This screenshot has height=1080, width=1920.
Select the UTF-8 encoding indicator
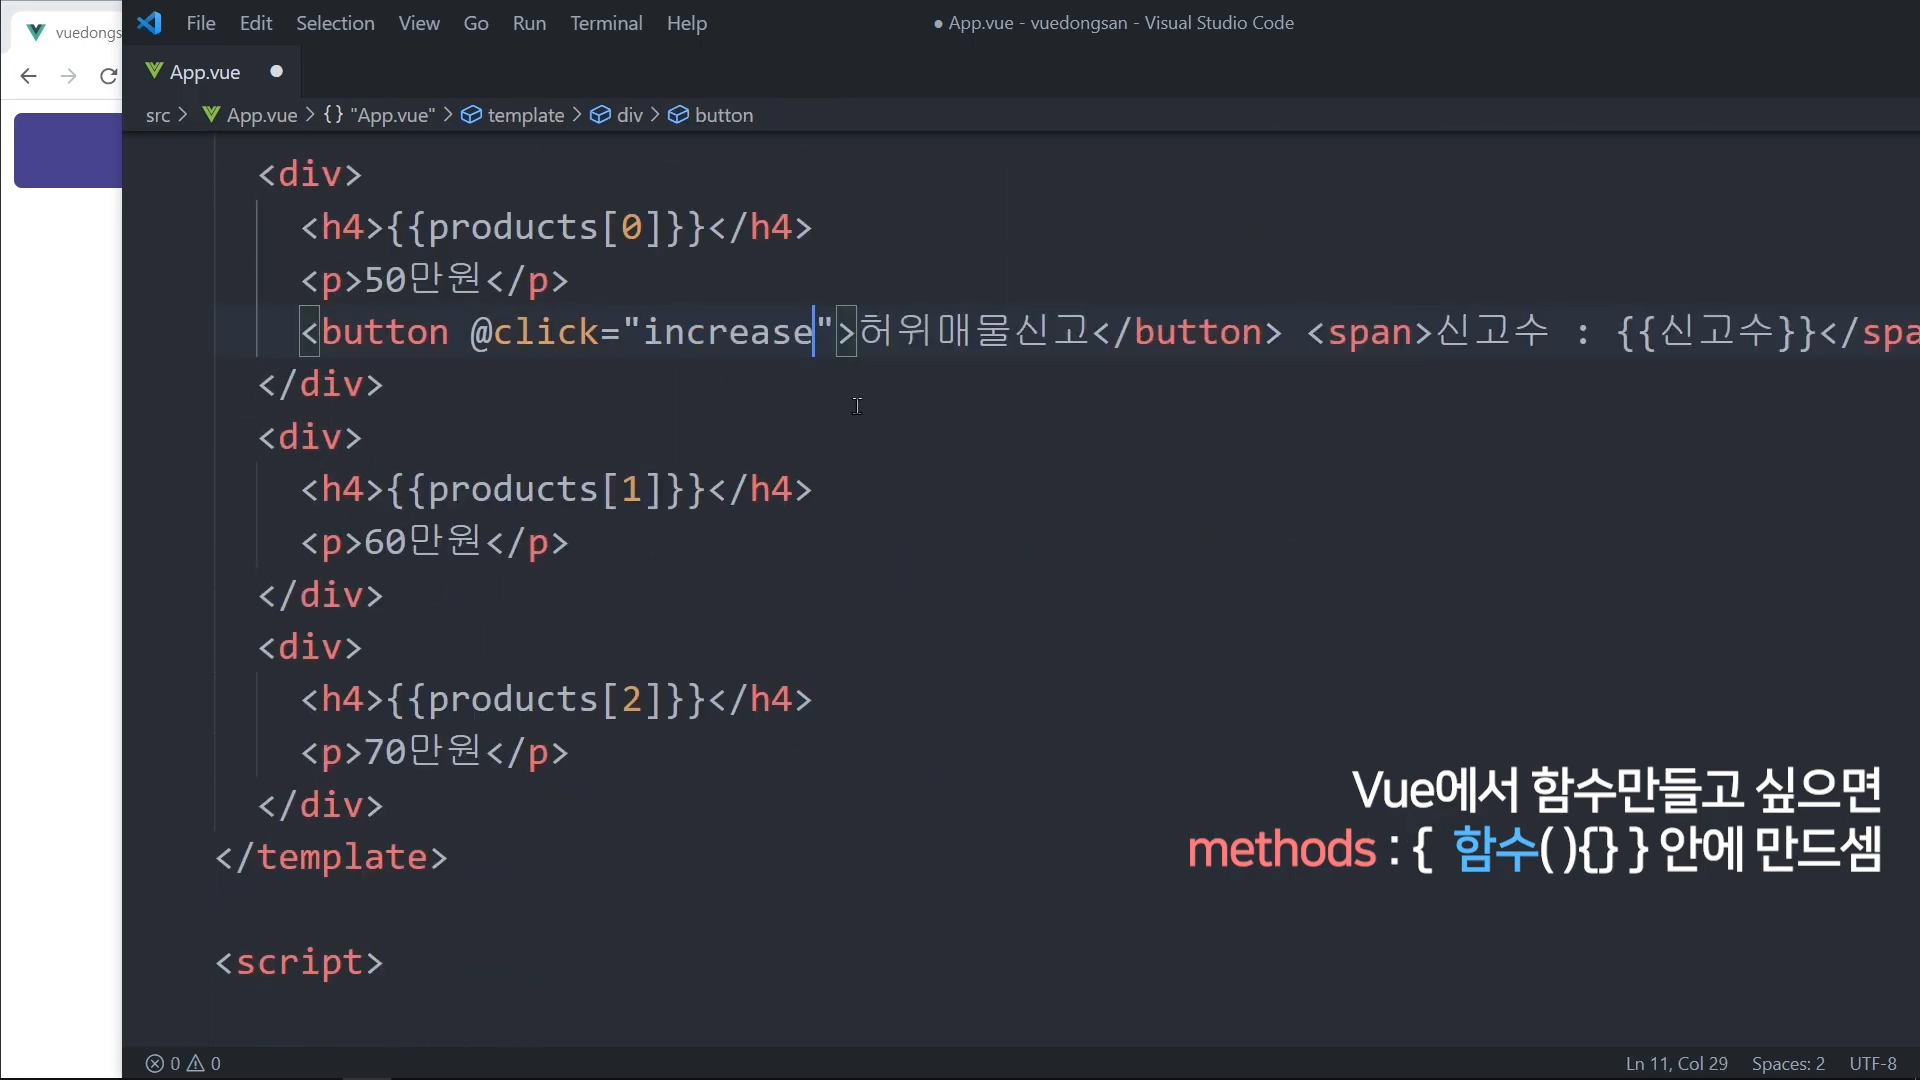pyautogui.click(x=1872, y=1064)
